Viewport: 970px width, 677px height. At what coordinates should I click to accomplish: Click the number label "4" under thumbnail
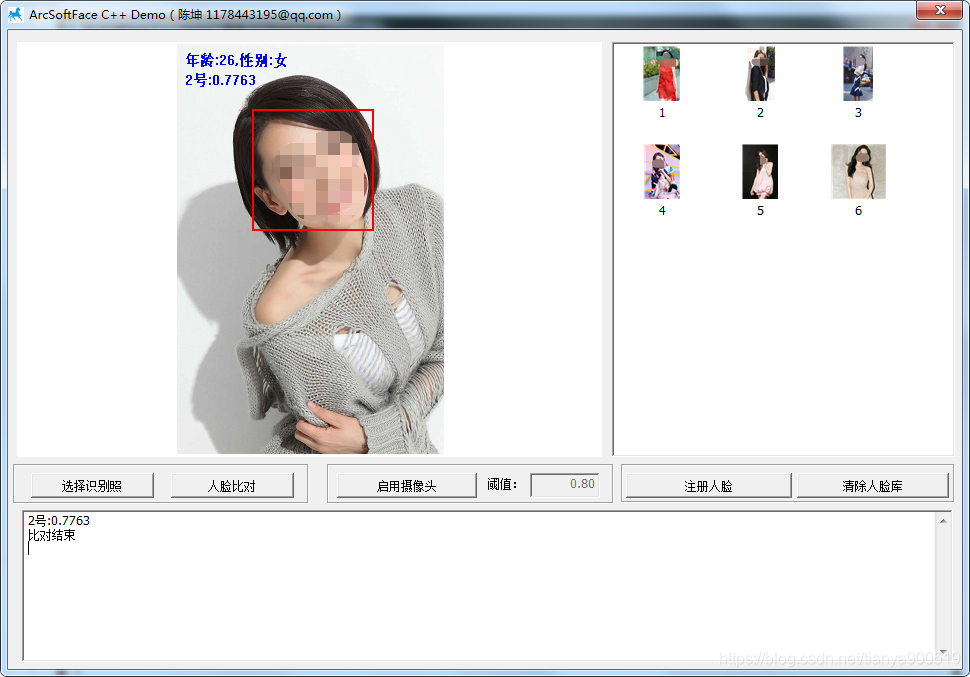(662, 211)
